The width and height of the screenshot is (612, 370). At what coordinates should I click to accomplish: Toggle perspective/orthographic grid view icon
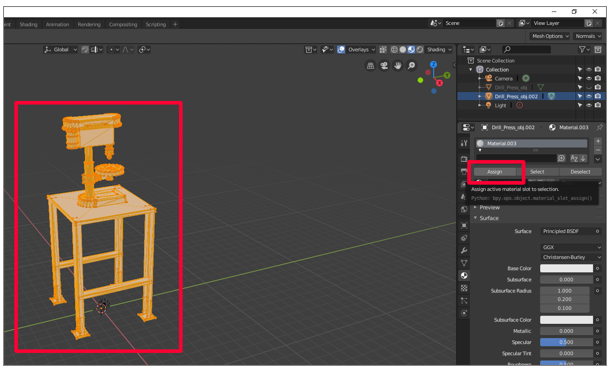[x=370, y=66]
